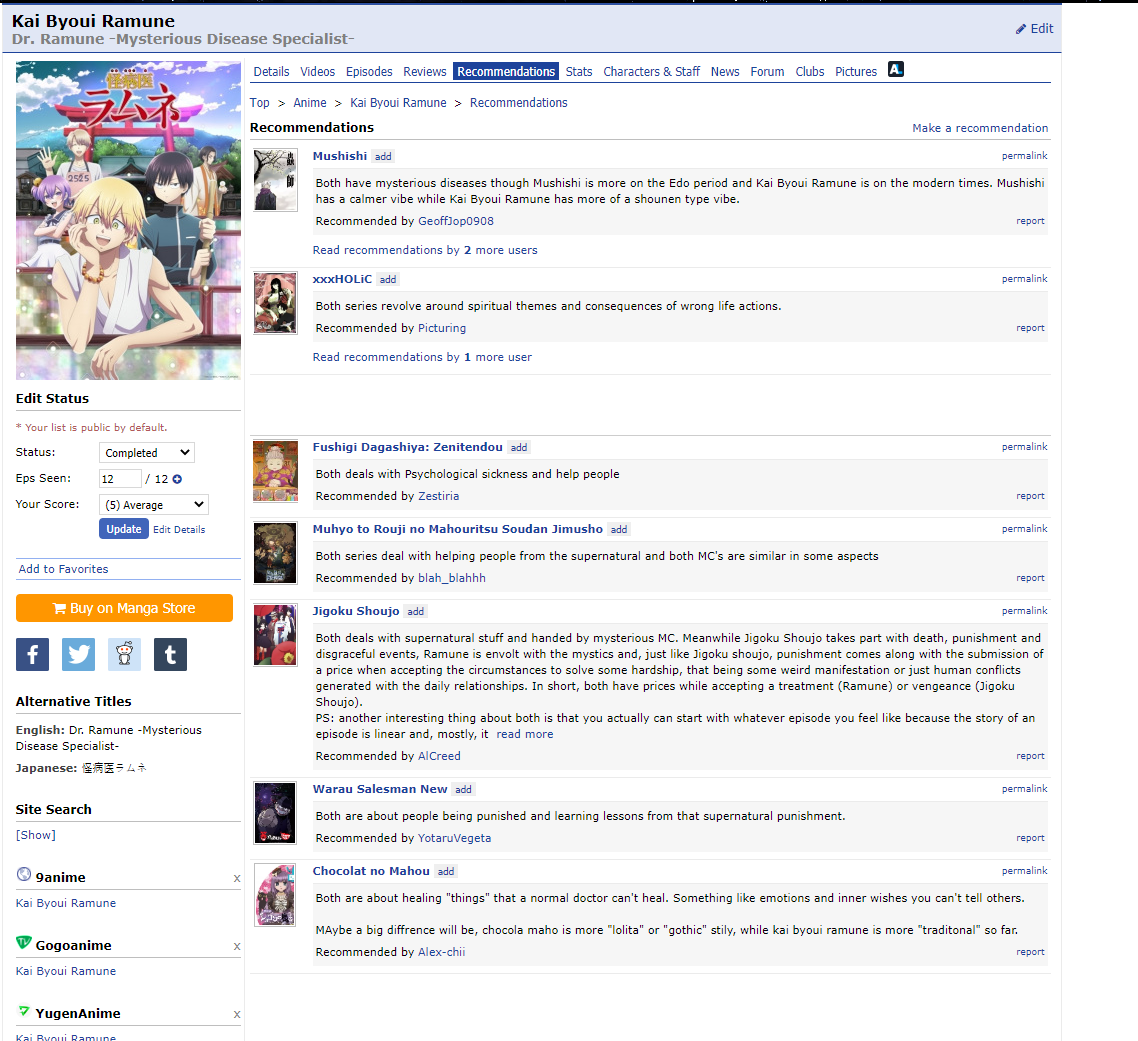The height and width of the screenshot is (1041, 1138).
Task: Click Make a recommendation link
Action: tap(981, 128)
